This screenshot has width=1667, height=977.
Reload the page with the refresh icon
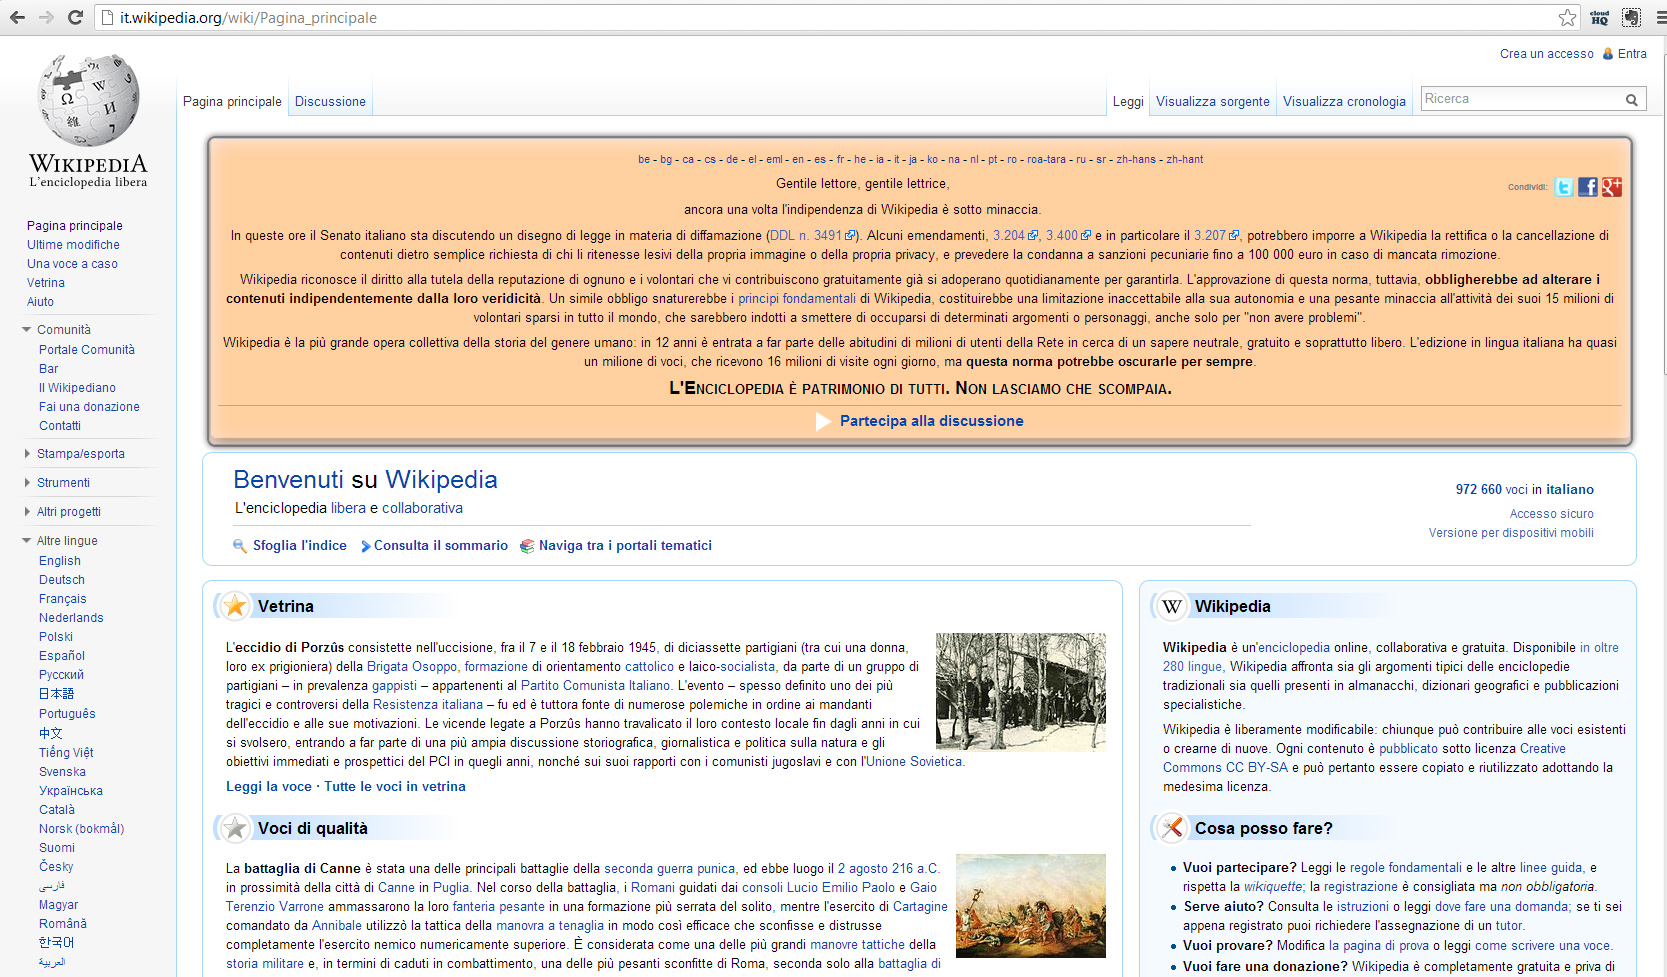coord(75,17)
